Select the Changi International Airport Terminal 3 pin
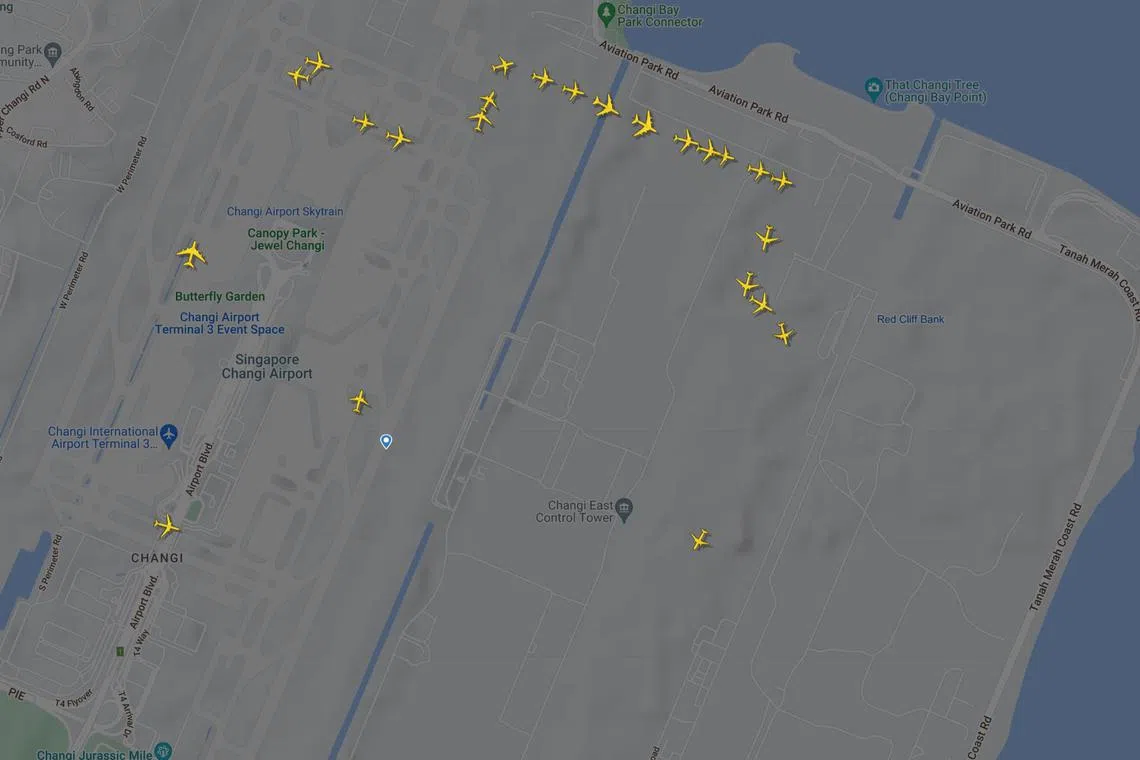The height and width of the screenshot is (760, 1140). pos(169,435)
